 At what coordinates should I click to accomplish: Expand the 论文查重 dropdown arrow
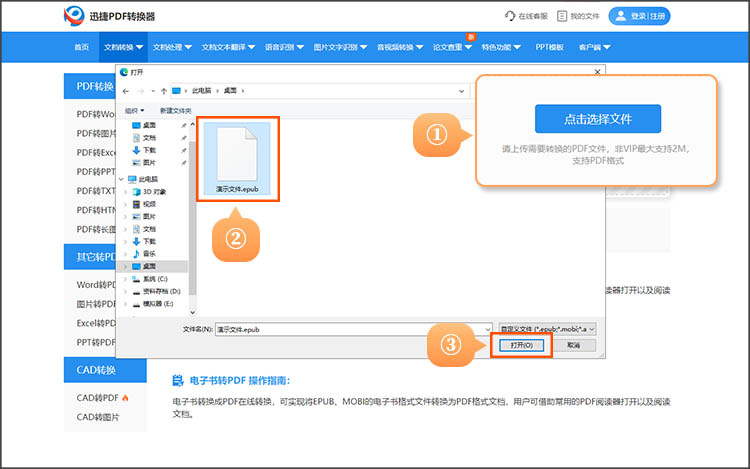pos(468,47)
